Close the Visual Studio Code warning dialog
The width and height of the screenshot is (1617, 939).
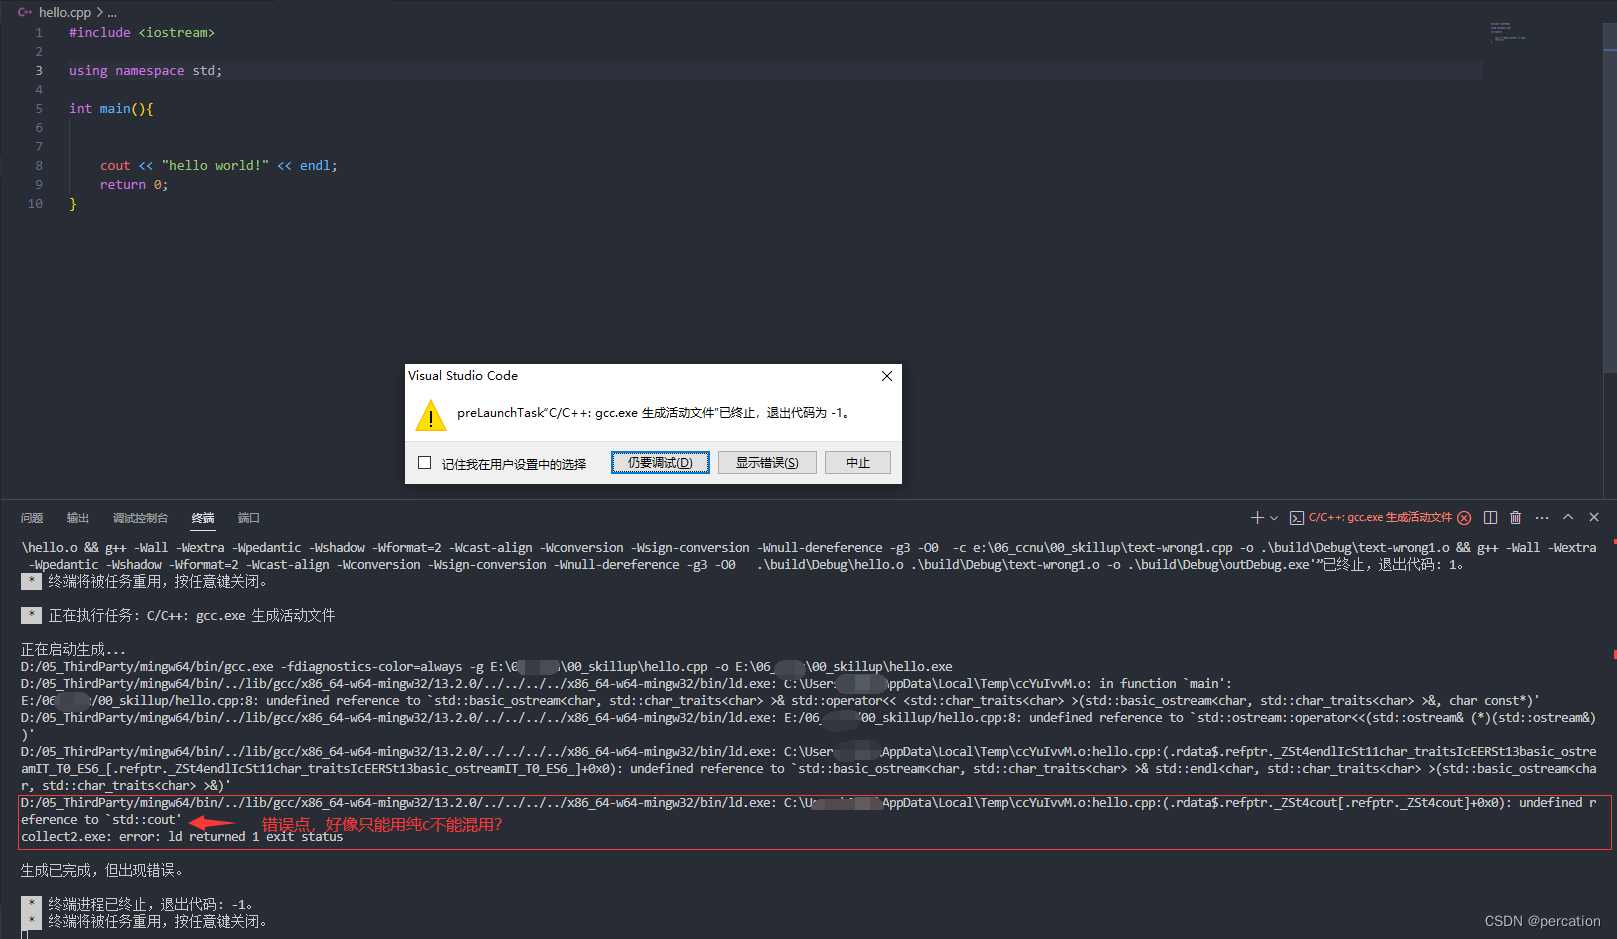886,375
